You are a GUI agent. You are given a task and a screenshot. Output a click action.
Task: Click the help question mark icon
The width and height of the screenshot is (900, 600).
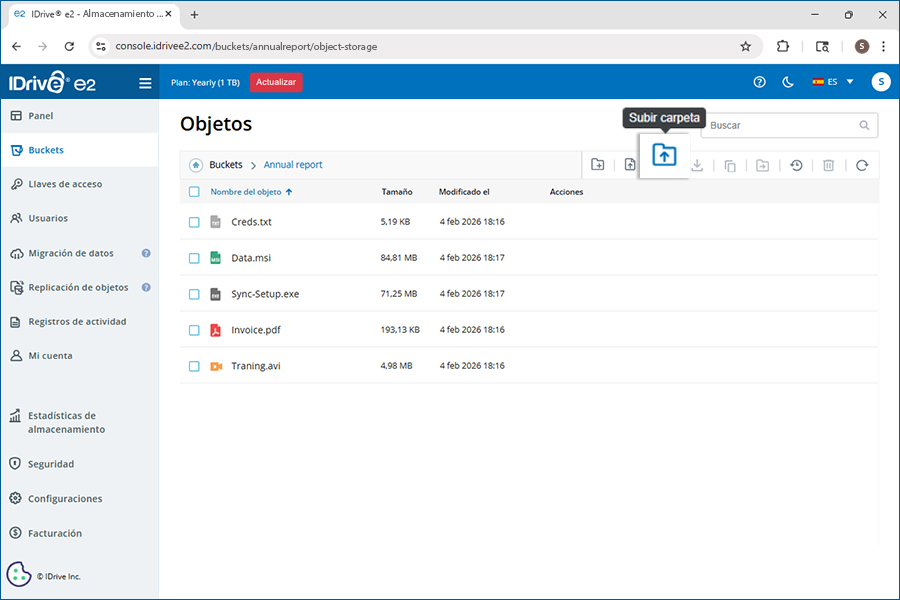point(759,82)
